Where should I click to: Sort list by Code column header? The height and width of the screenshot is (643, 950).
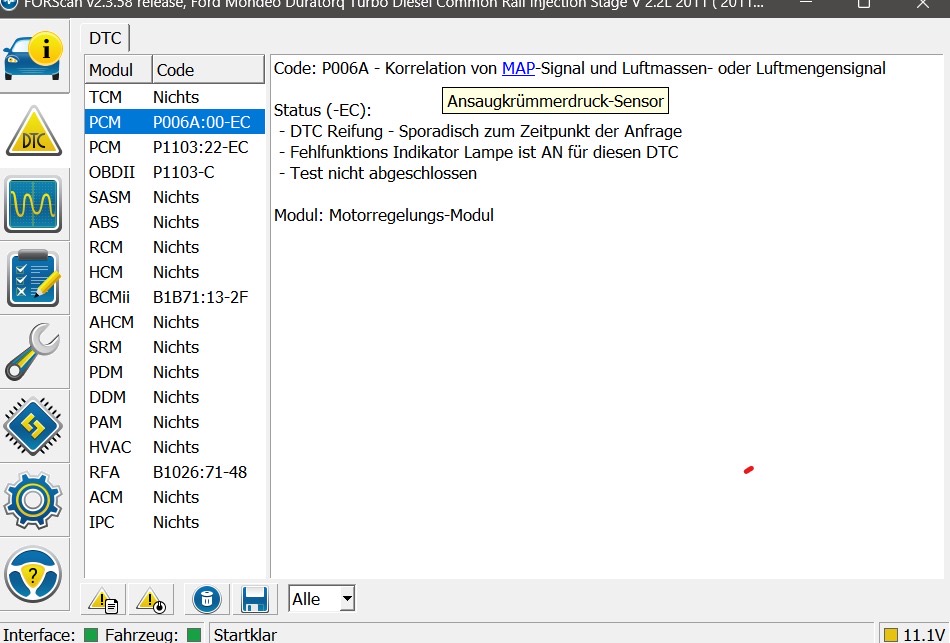[x=207, y=70]
